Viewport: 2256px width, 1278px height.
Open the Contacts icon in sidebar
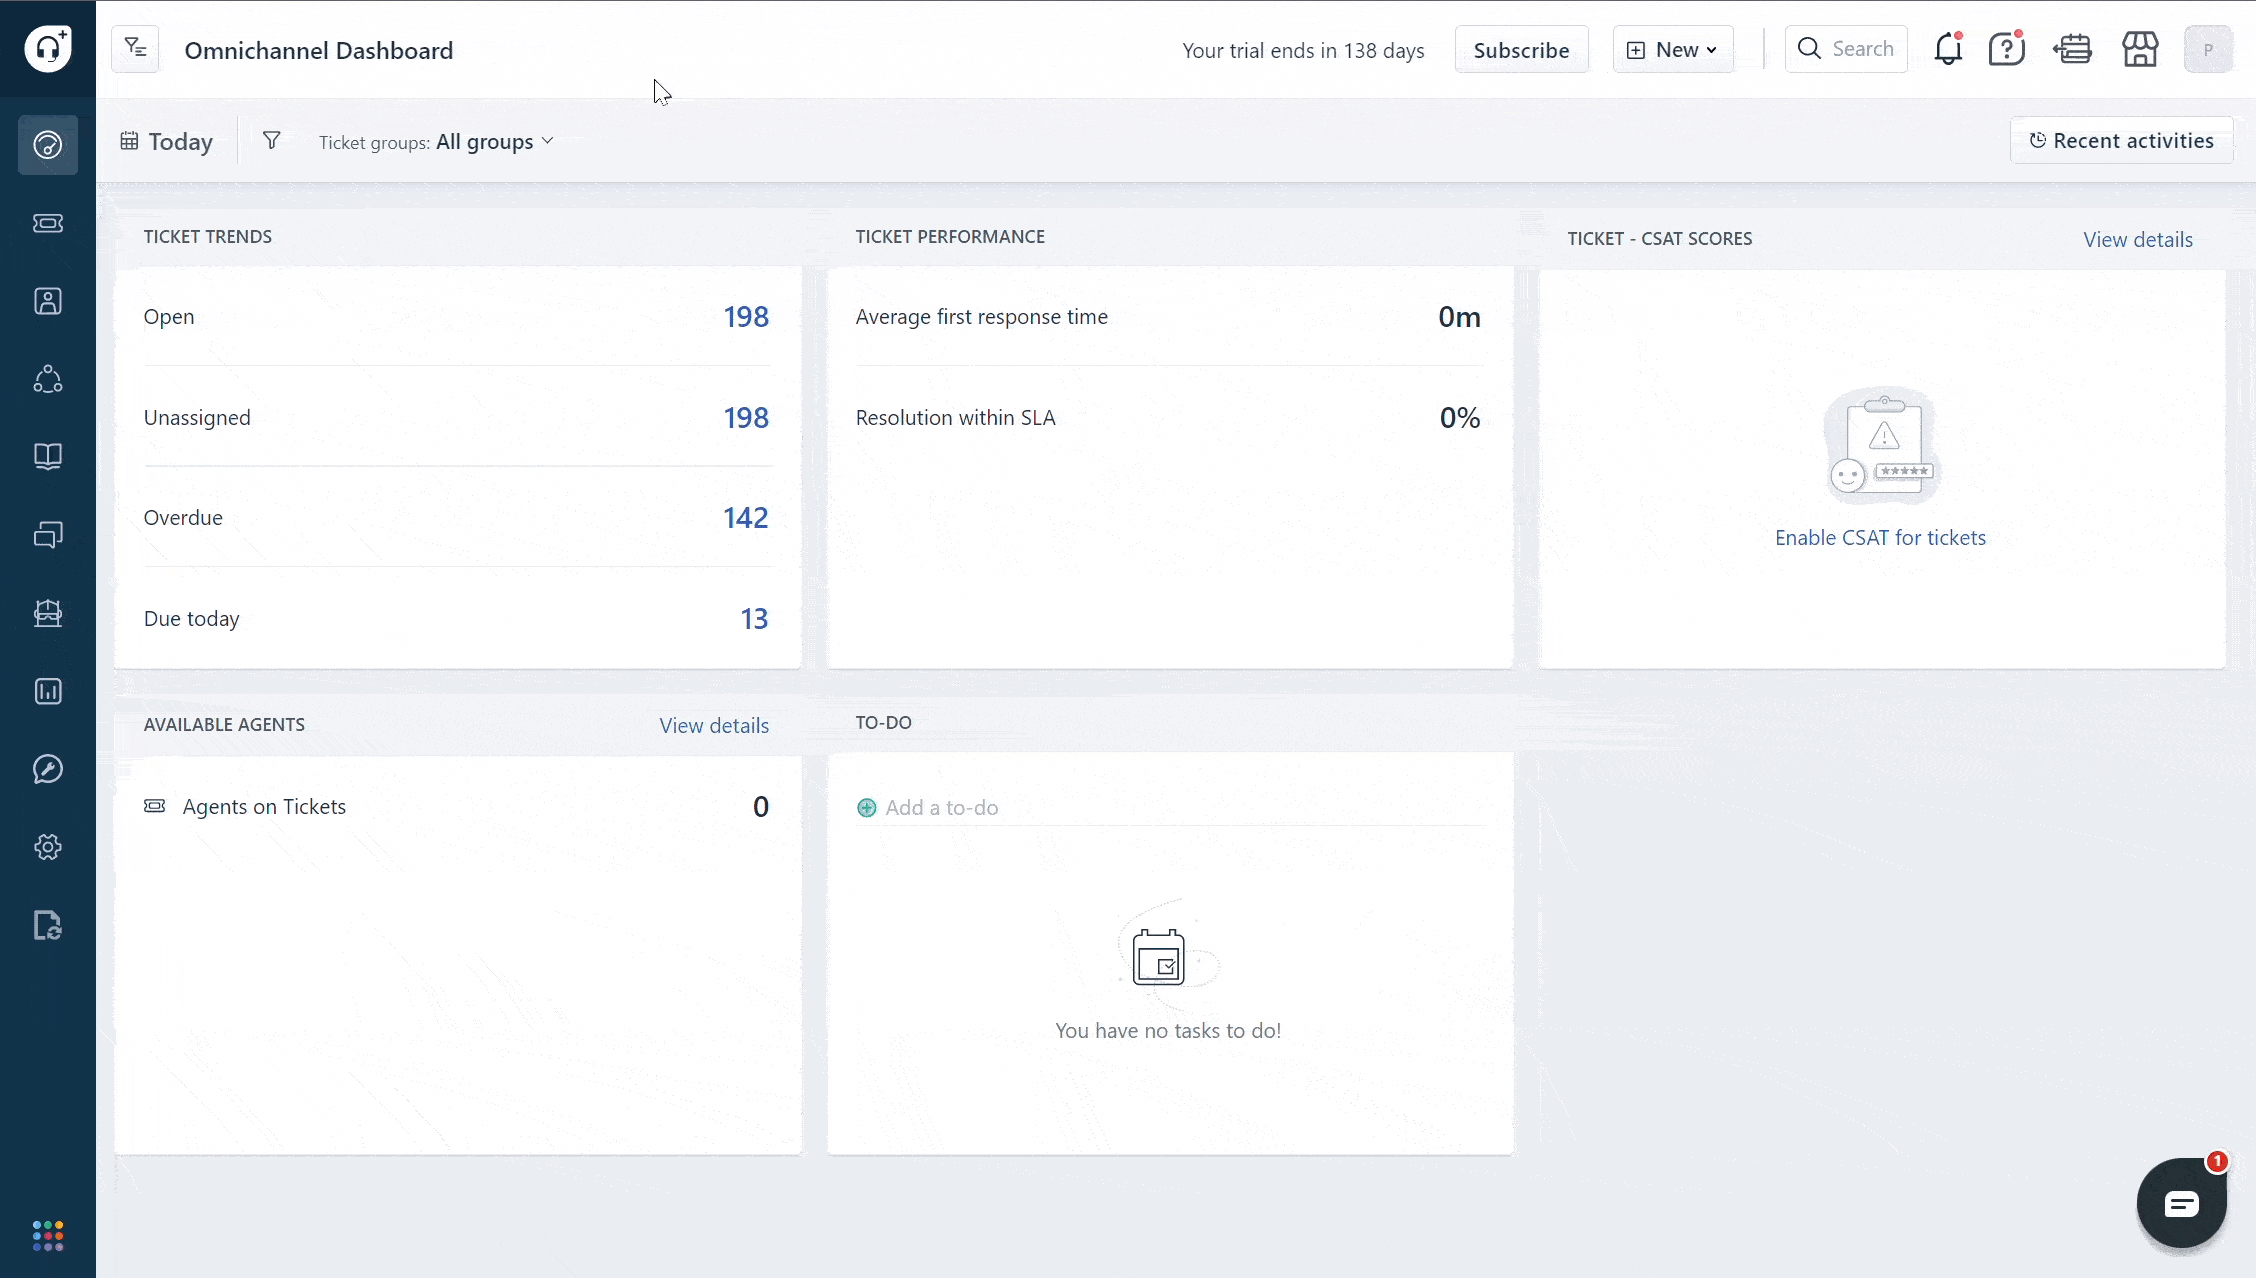click(x=48, y=301)
